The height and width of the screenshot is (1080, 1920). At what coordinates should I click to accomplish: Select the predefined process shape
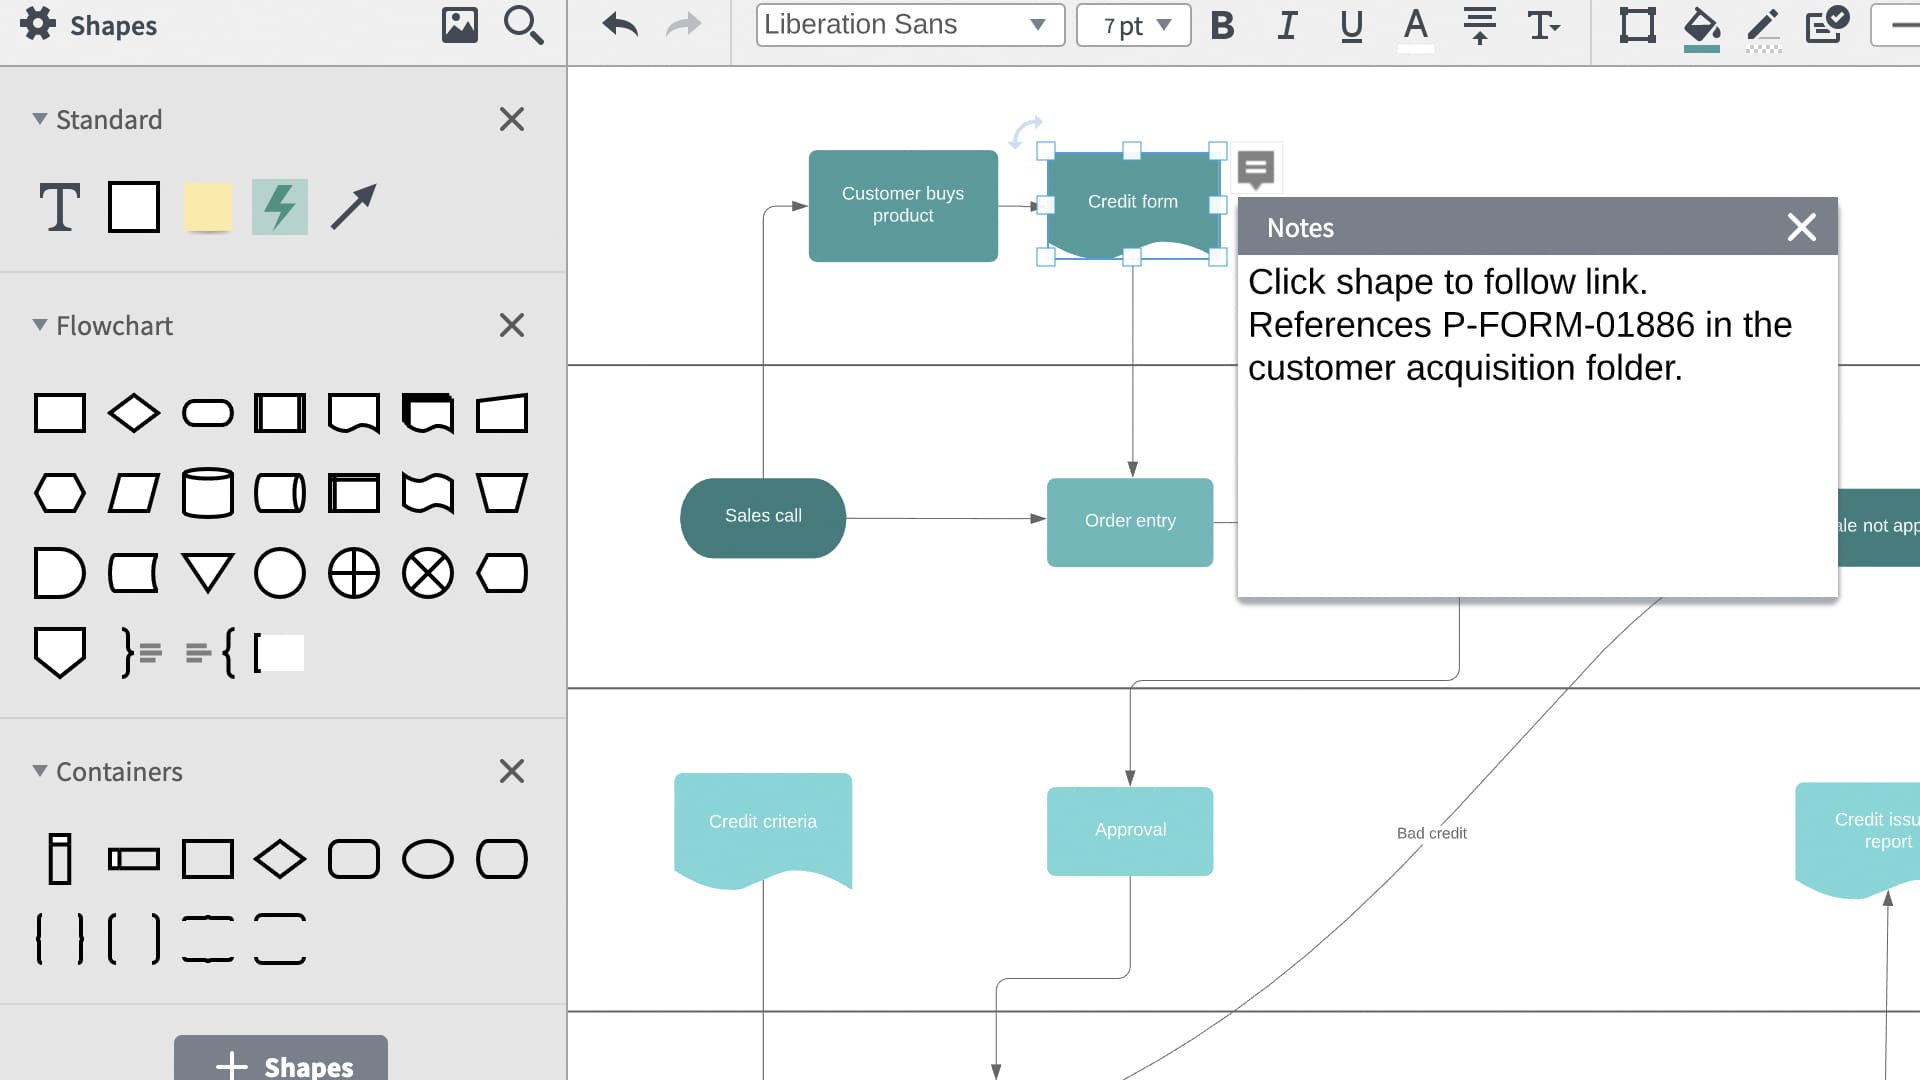point(280,413)
